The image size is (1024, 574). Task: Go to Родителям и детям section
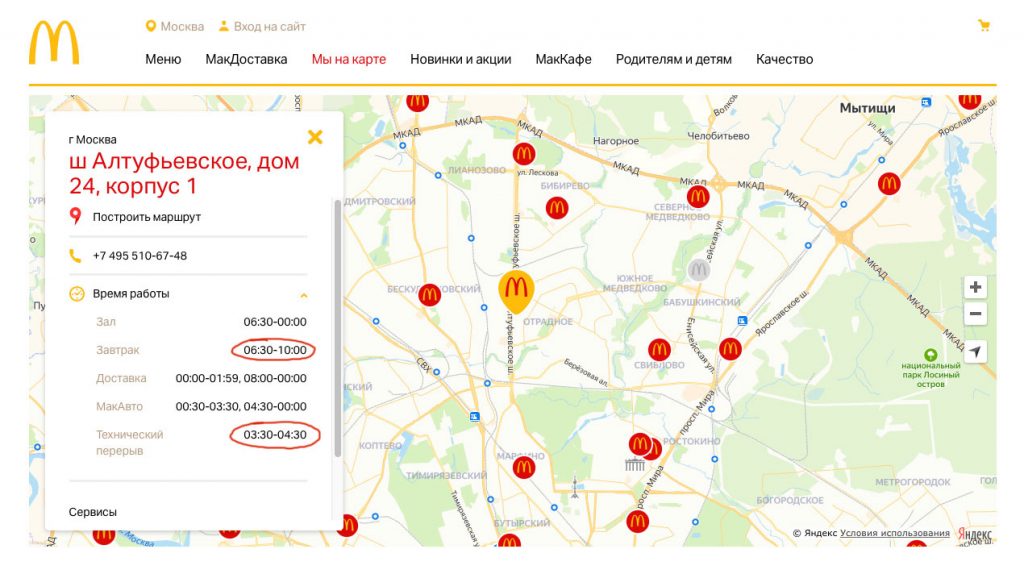(x=674, y=59)
